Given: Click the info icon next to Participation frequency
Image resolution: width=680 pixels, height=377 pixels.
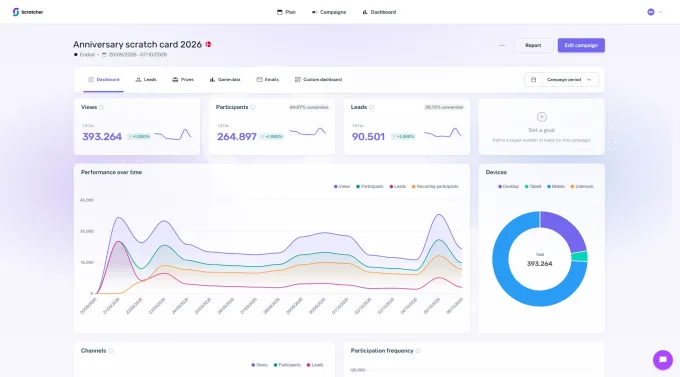Looking at the screenshot, I should (x=418, y=351).
